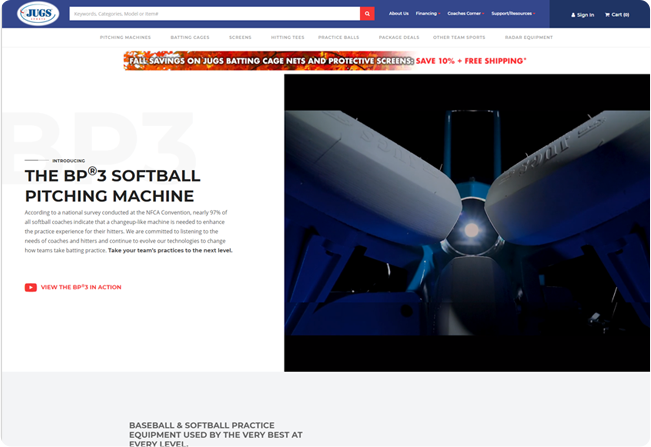
Task: Click the YouTube play icon
Action: coord(31,287)
